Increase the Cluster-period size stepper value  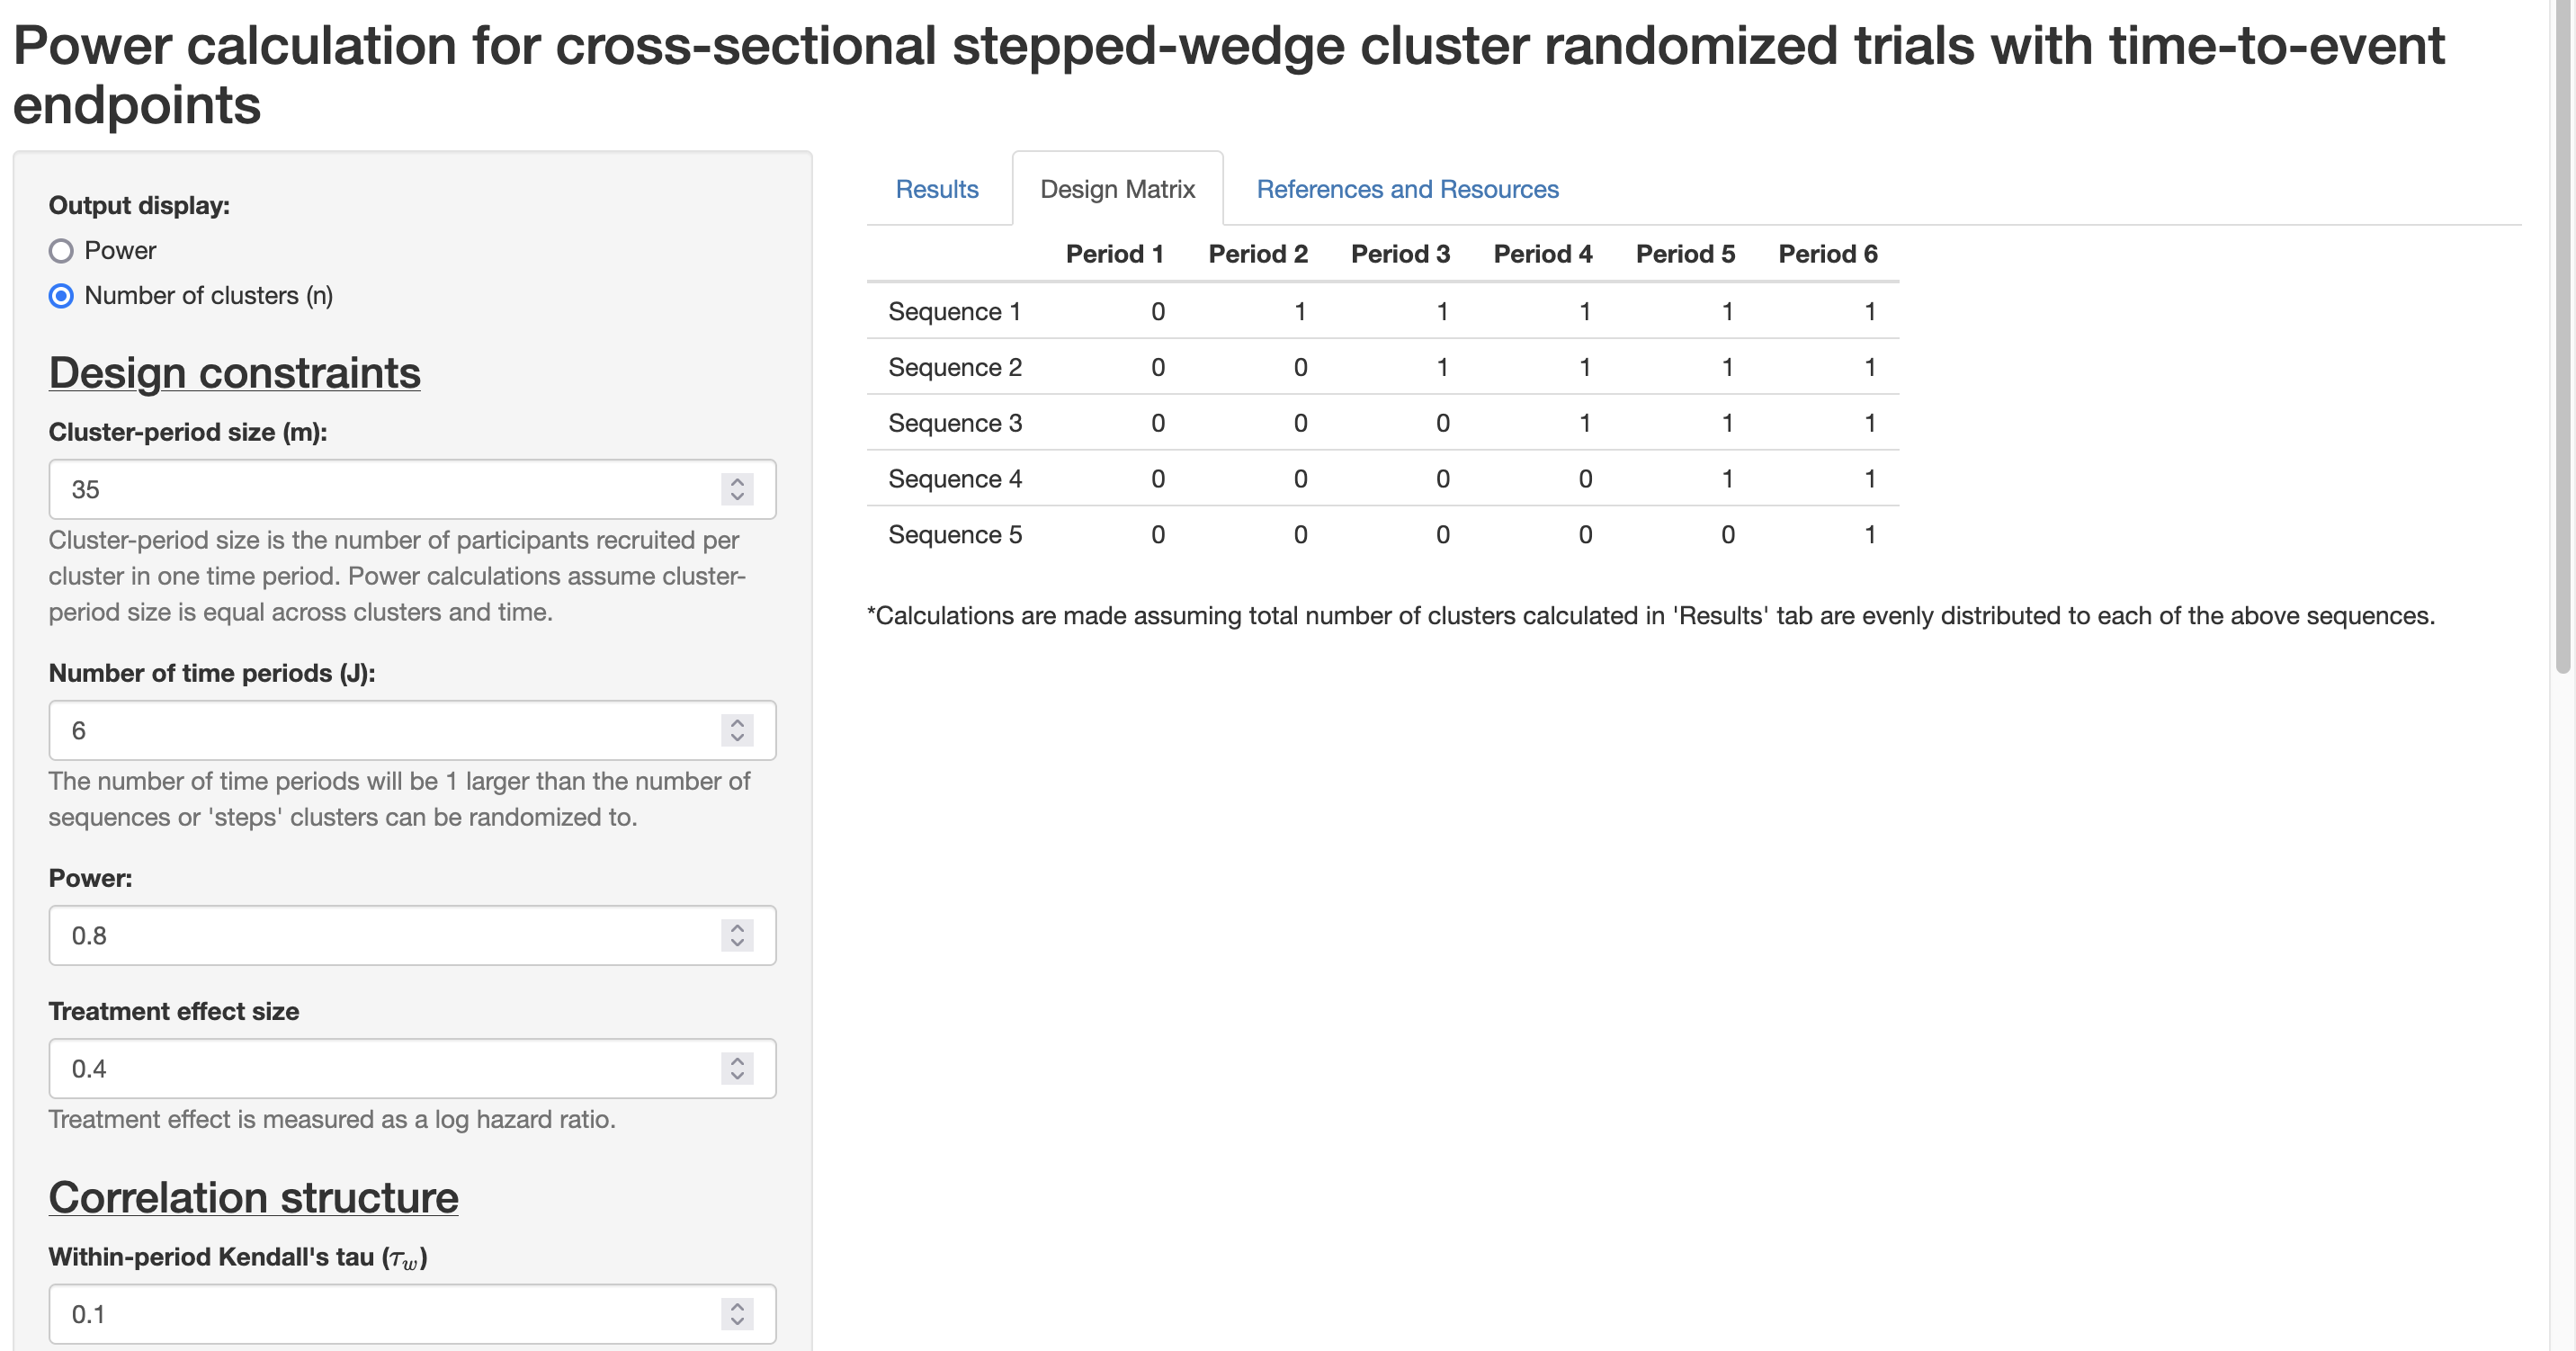(737, 481)
